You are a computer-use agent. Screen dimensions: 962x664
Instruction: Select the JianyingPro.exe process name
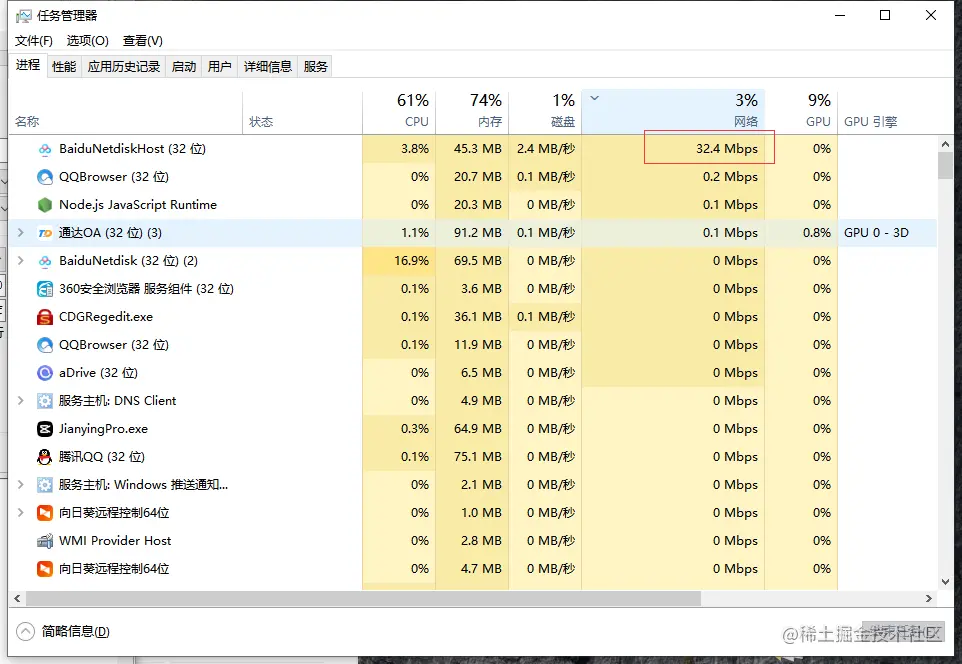pyautogui.click(x=103, y=429)
